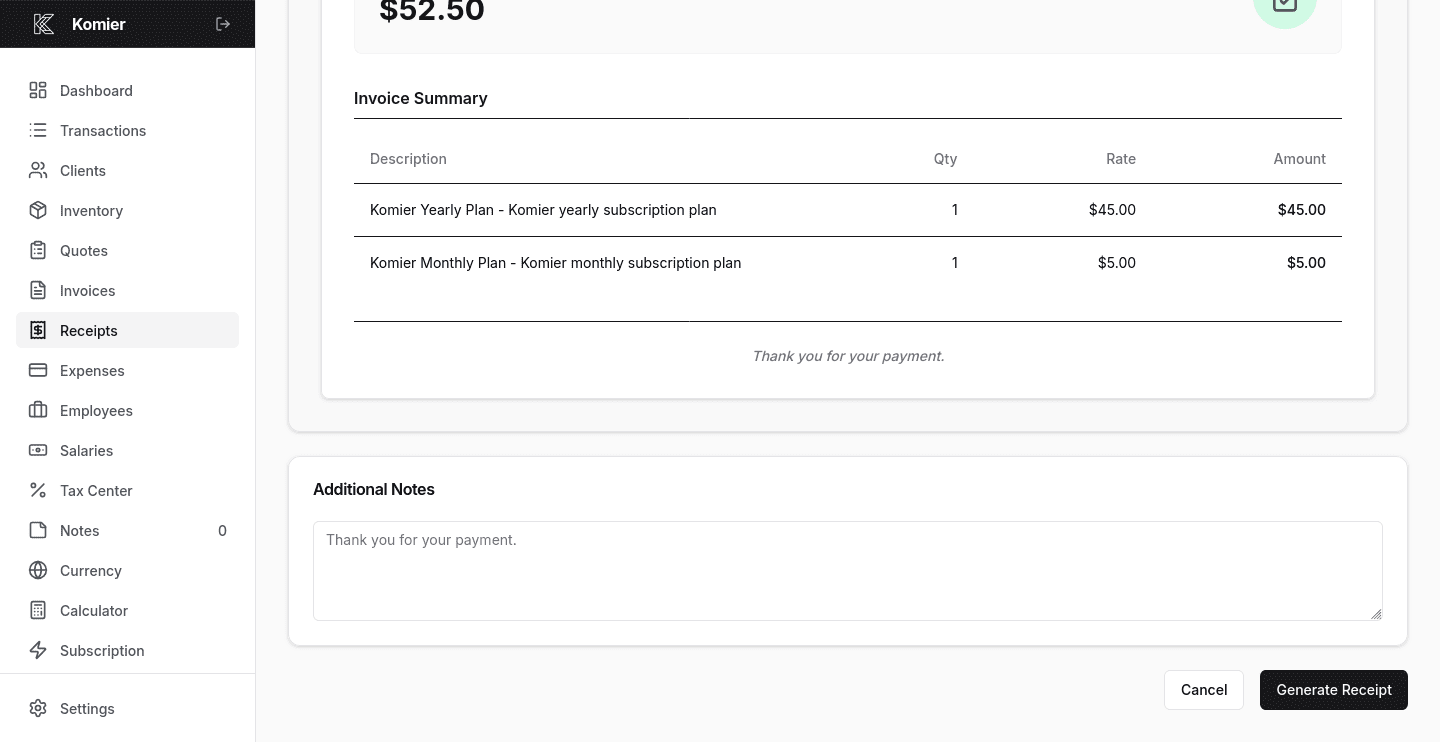The image size is (1440, 742).
Task: Open Quotes using its document icon
Action: pyautogui.click(x=38, y=250)
